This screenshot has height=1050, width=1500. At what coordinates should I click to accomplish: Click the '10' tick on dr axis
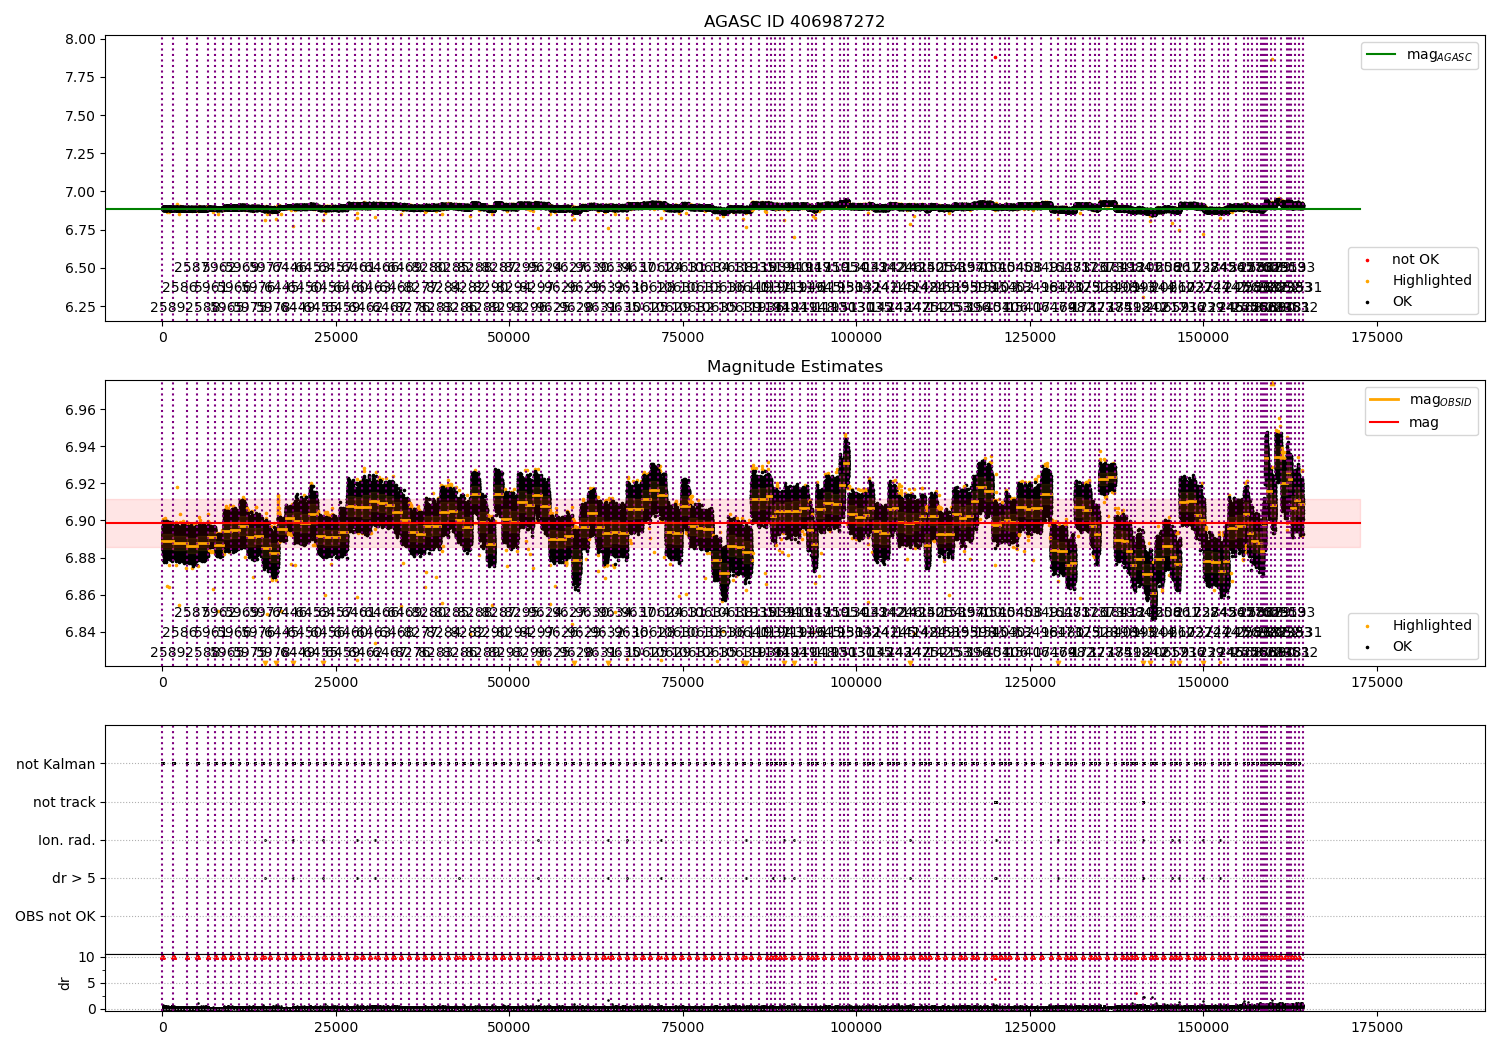point(87,957)
